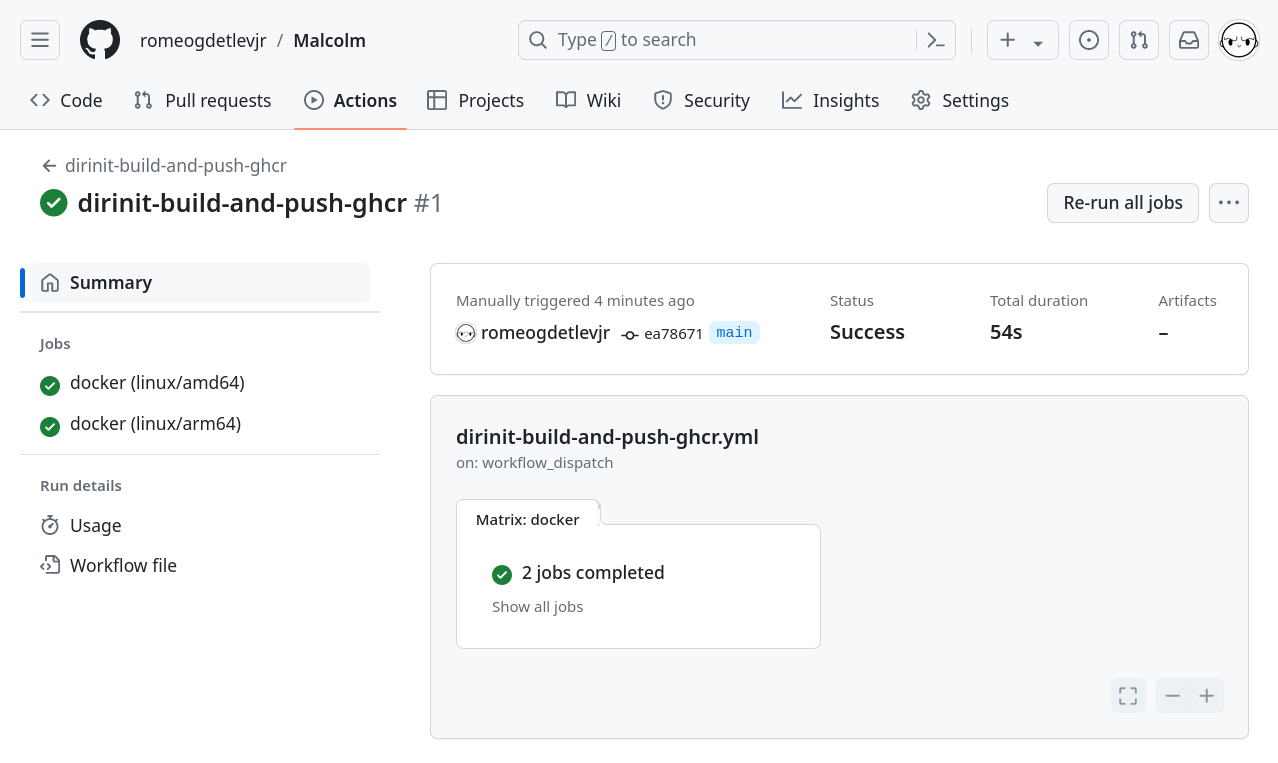
Task: Click the Summary home icon
Action: pos(50,283)
